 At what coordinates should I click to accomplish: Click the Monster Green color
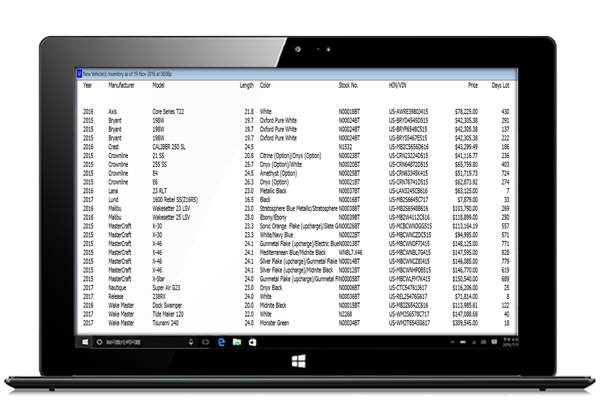tap(274, 323)
